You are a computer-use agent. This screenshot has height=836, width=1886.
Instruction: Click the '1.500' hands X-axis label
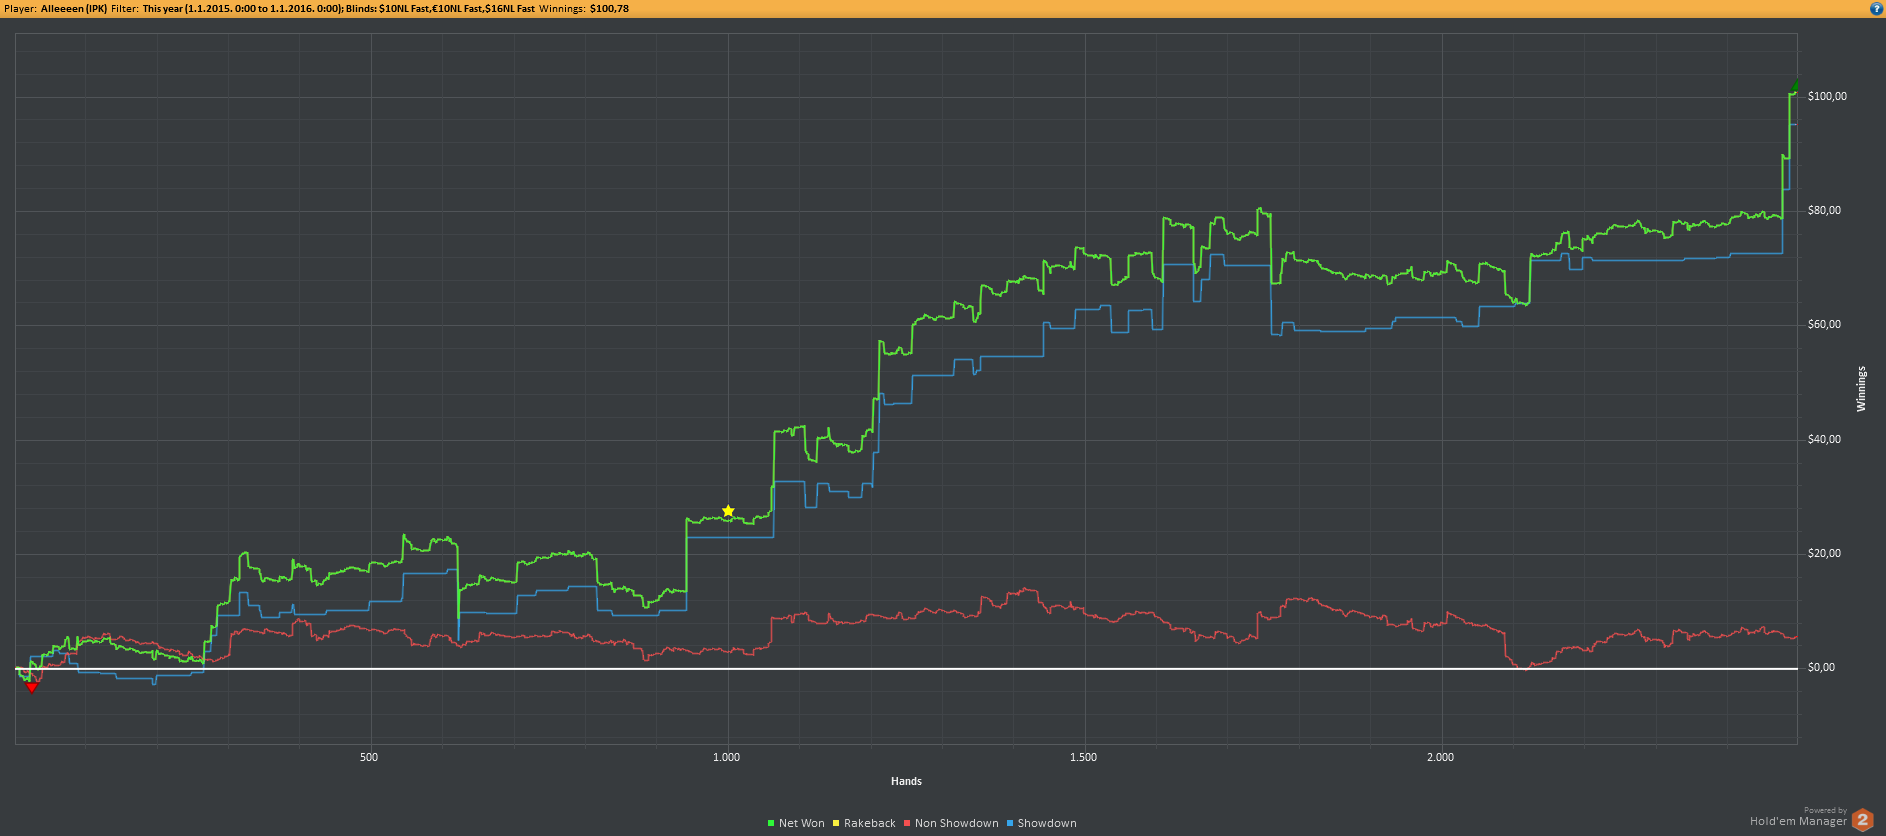coord(1083,757)
